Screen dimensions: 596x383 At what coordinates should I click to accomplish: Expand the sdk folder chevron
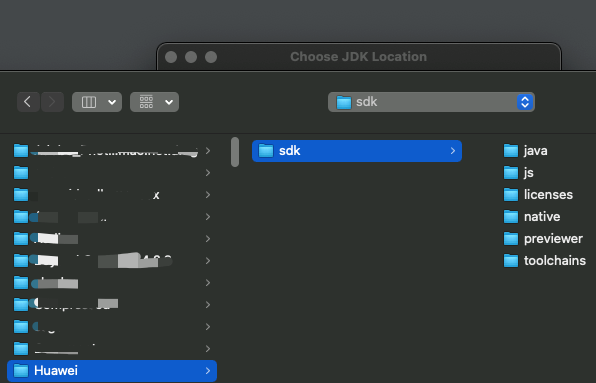453,151
